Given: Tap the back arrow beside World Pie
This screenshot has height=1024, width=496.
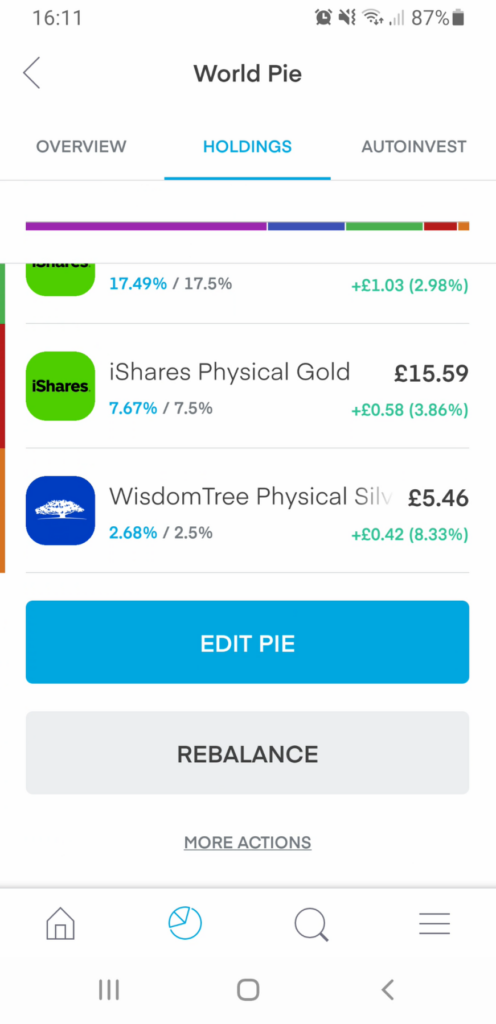Looking at the screenshot, I should (31, 72).
